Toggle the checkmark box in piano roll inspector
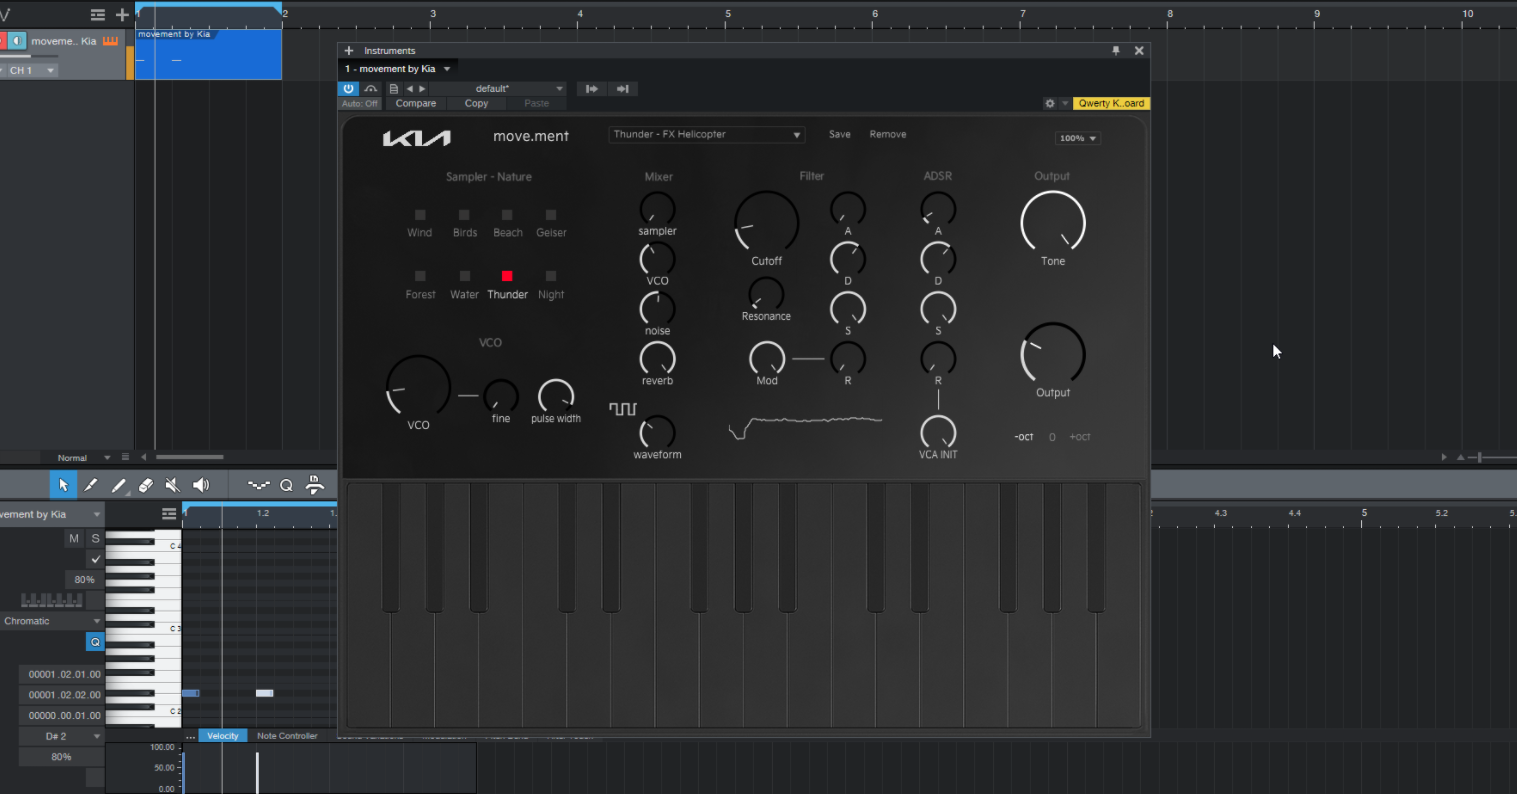 [x=95, y=559]
